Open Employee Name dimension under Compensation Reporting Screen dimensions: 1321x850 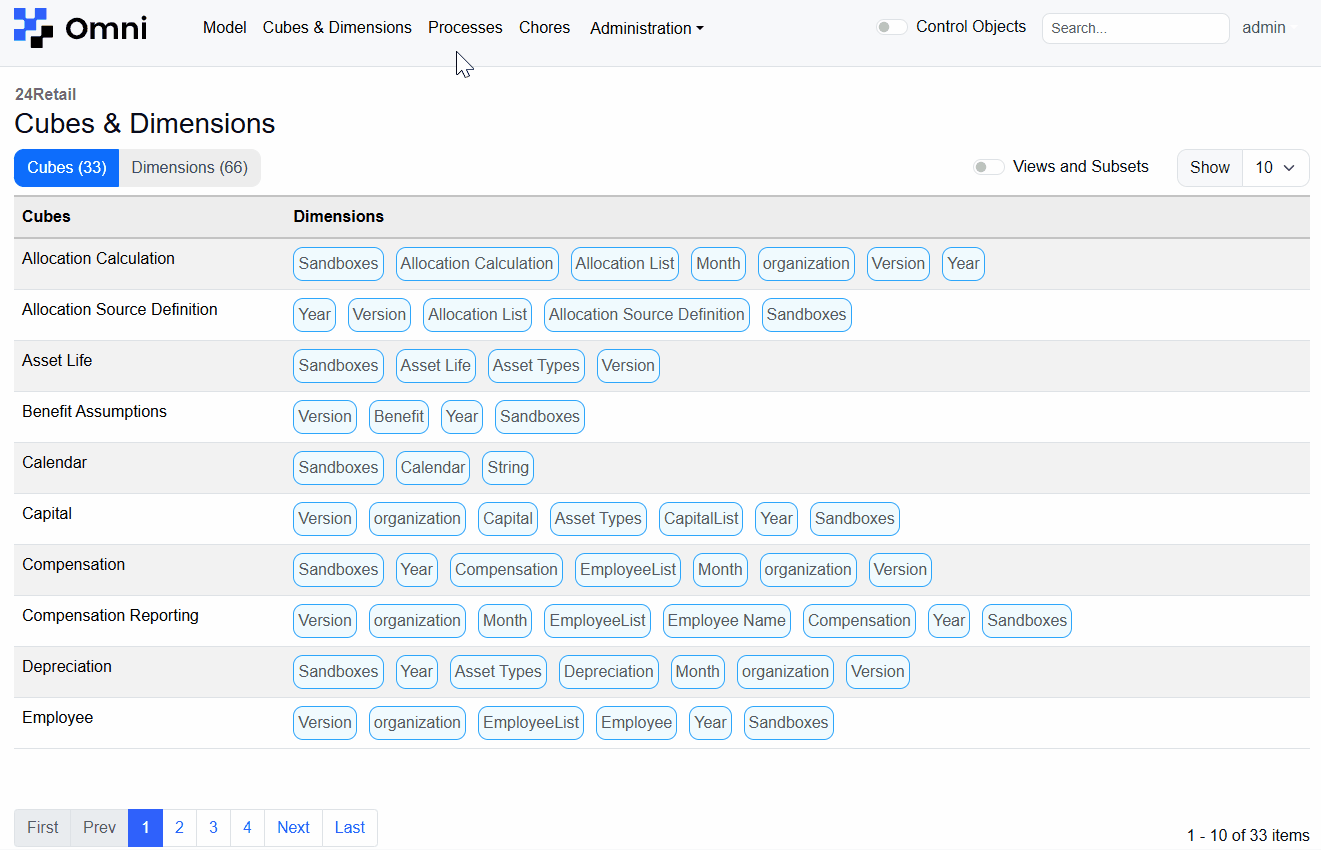(726, 620)
